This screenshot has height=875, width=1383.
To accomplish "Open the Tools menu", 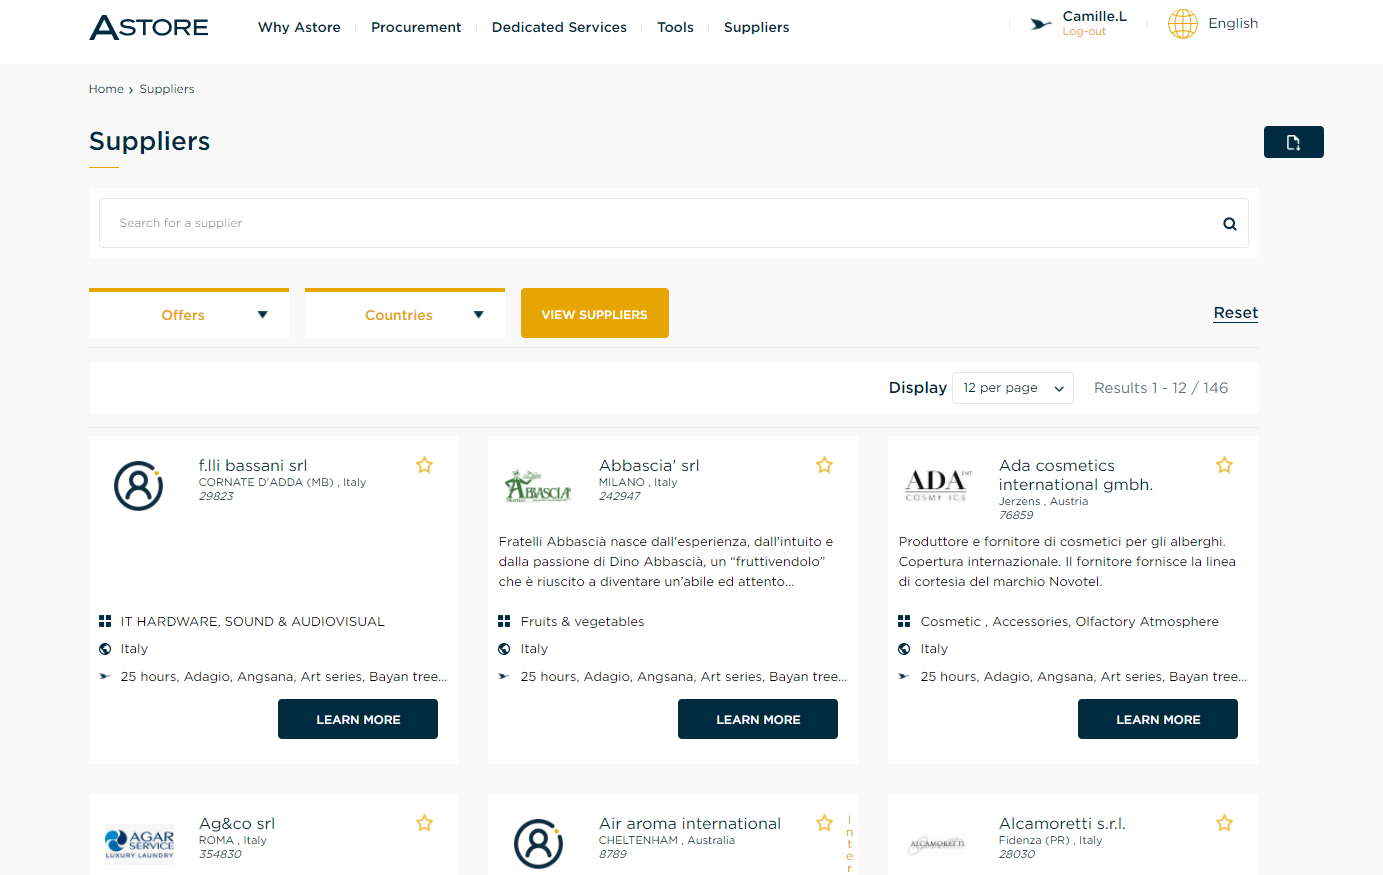I will (675, 27).
